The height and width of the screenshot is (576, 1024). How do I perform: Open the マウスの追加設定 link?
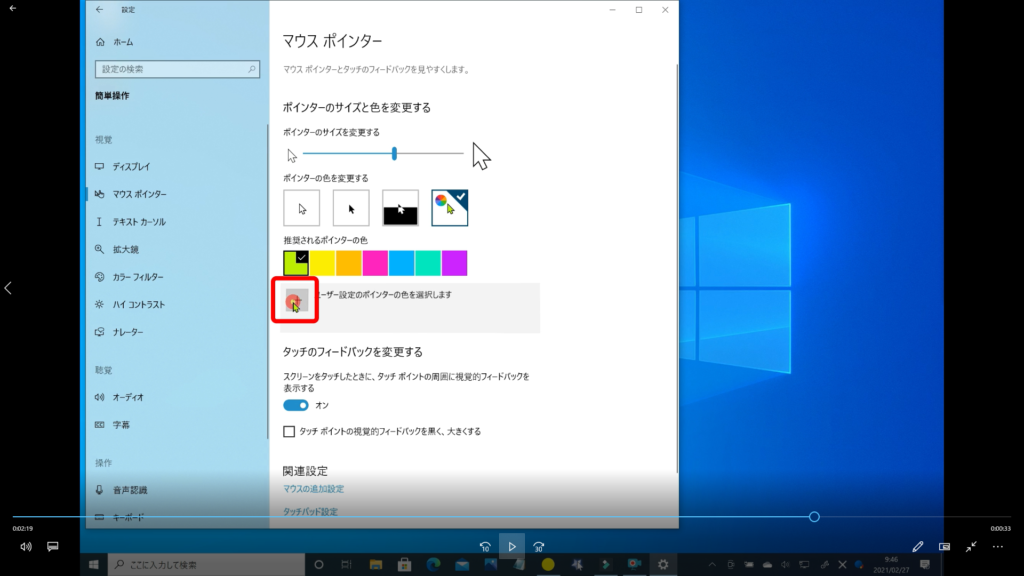(x=313, y=489)
